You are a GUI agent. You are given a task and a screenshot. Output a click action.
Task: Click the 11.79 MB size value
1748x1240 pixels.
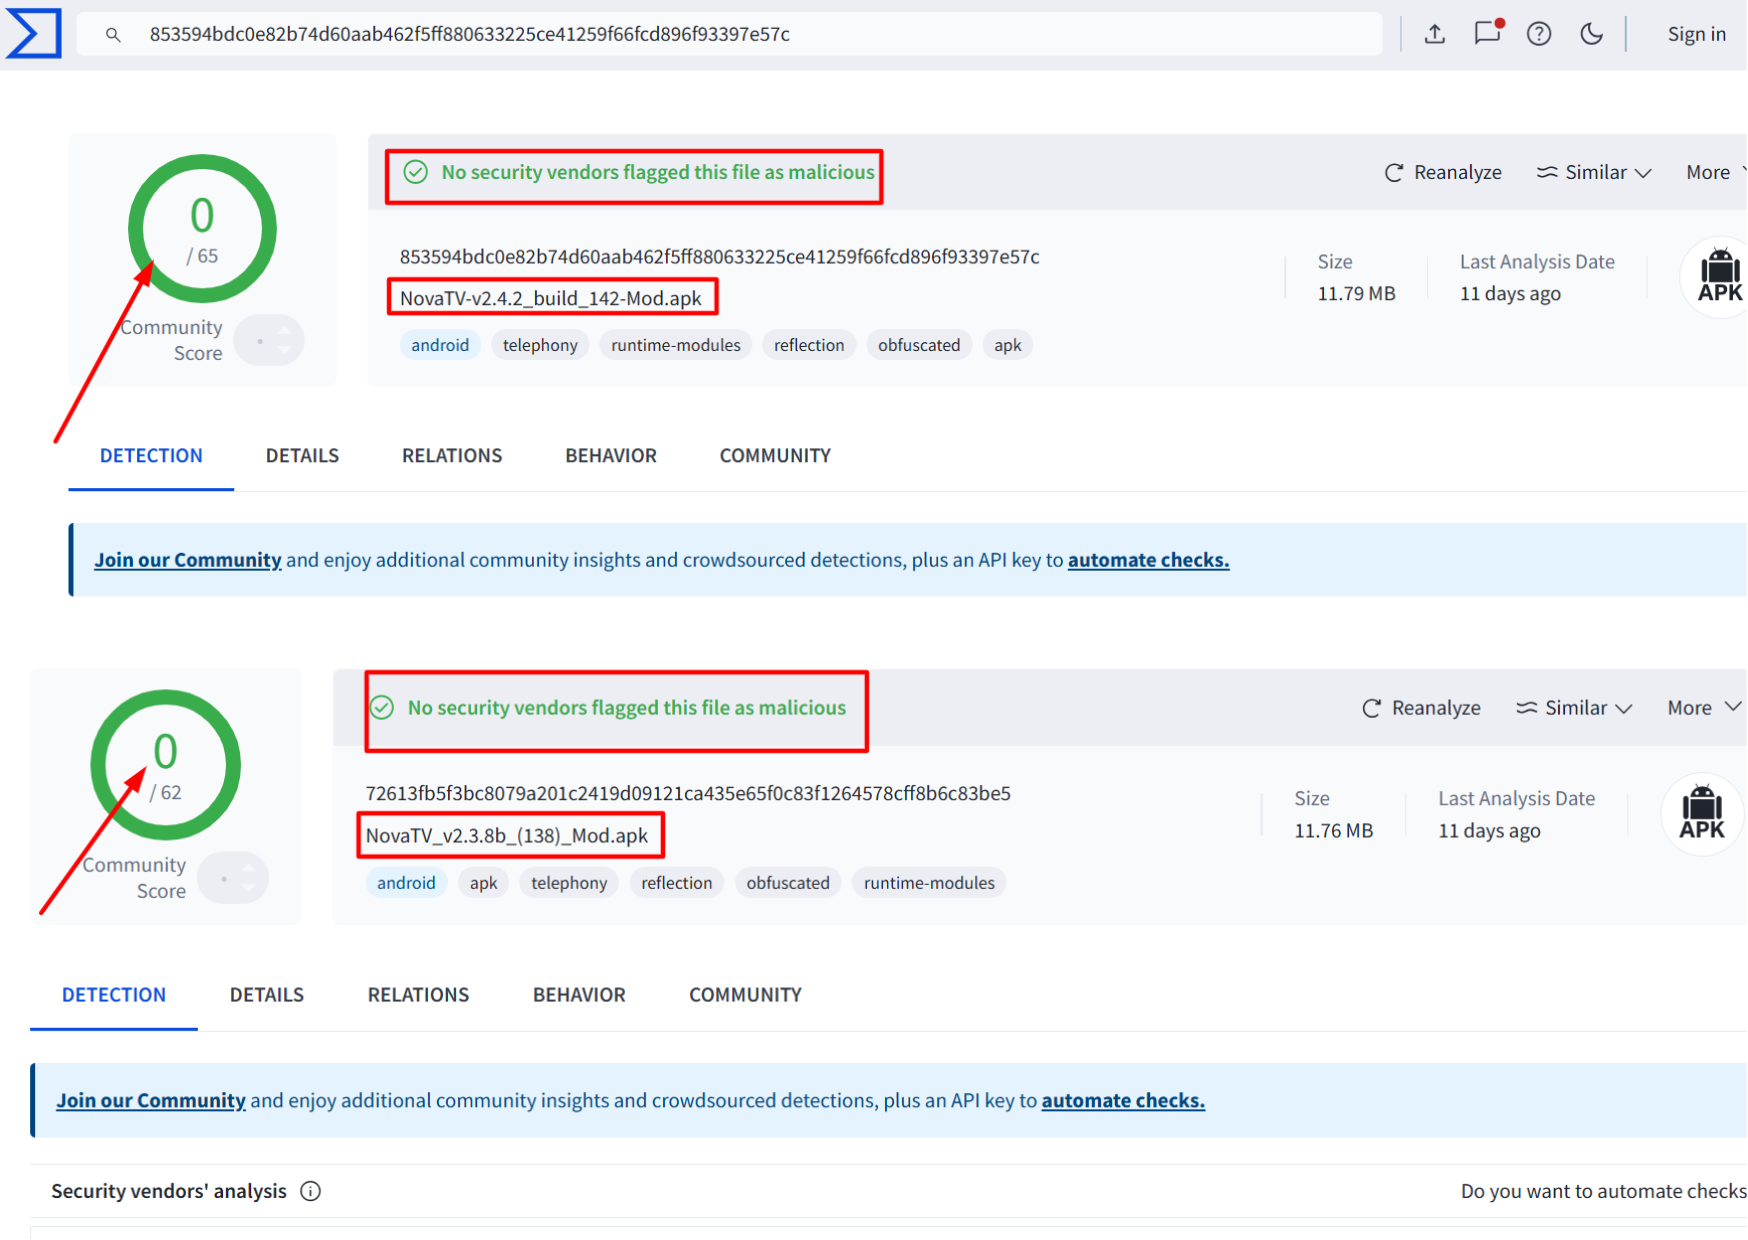(x=1356, y=294)
